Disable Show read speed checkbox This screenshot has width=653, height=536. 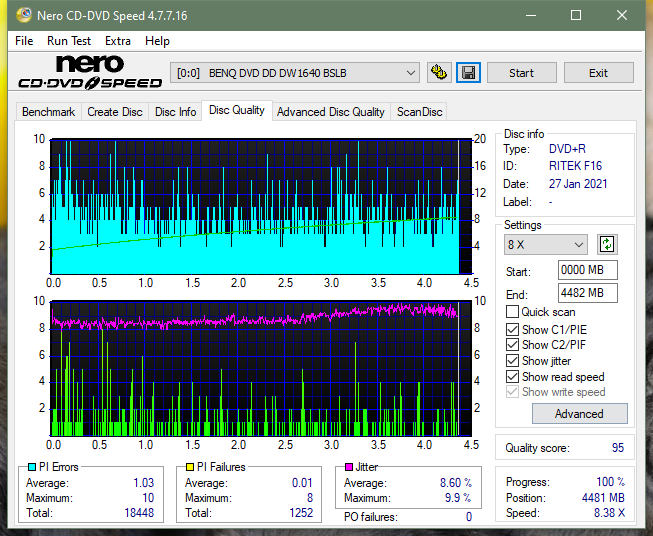point(512,376)
